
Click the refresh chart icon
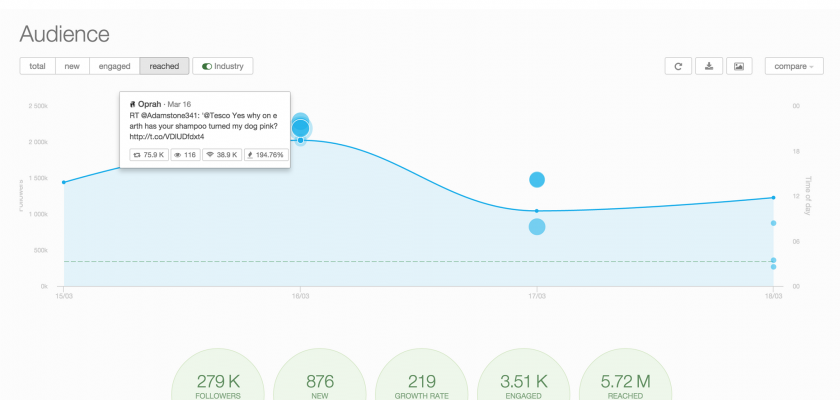pyautogui.click(x=678, y=66)
